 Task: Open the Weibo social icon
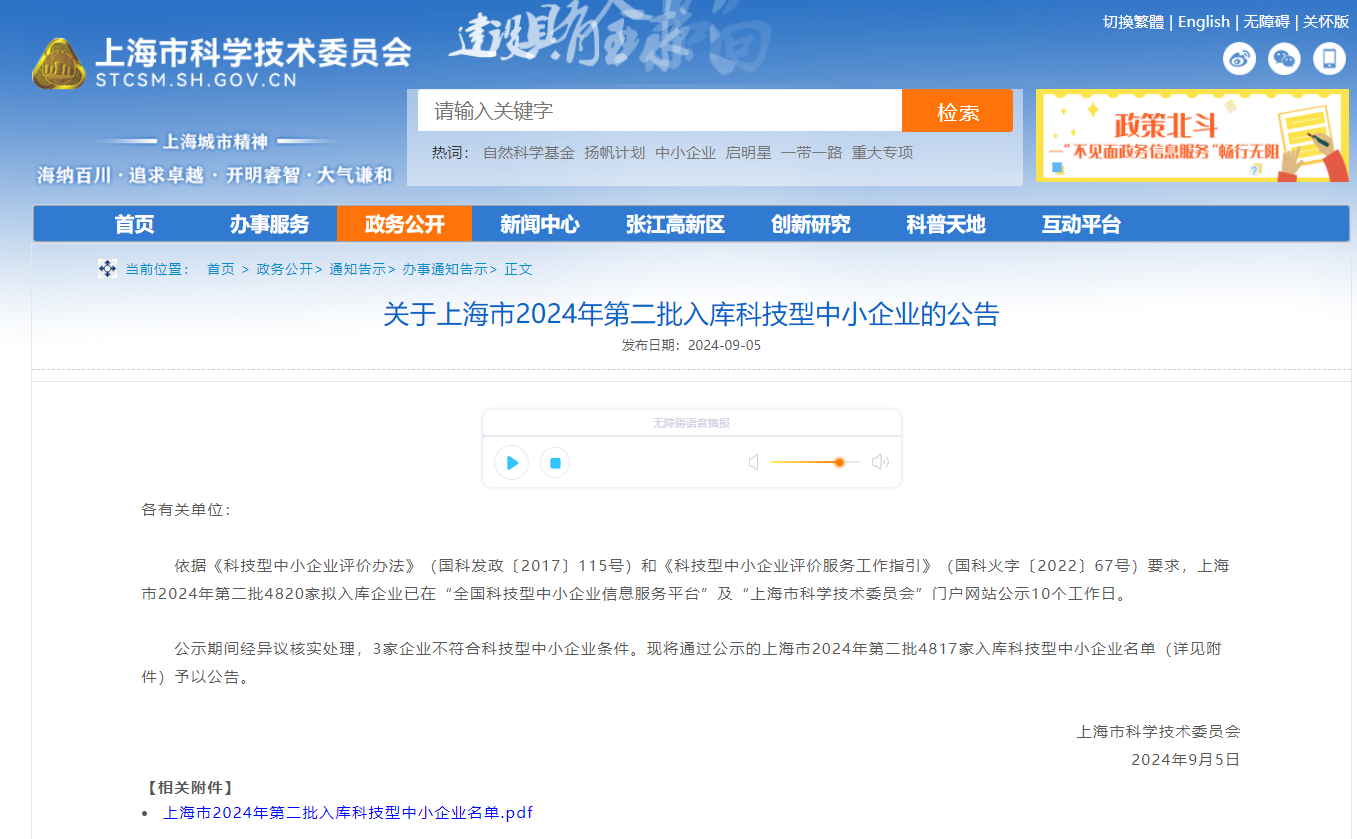click(x=1239, y=59)
